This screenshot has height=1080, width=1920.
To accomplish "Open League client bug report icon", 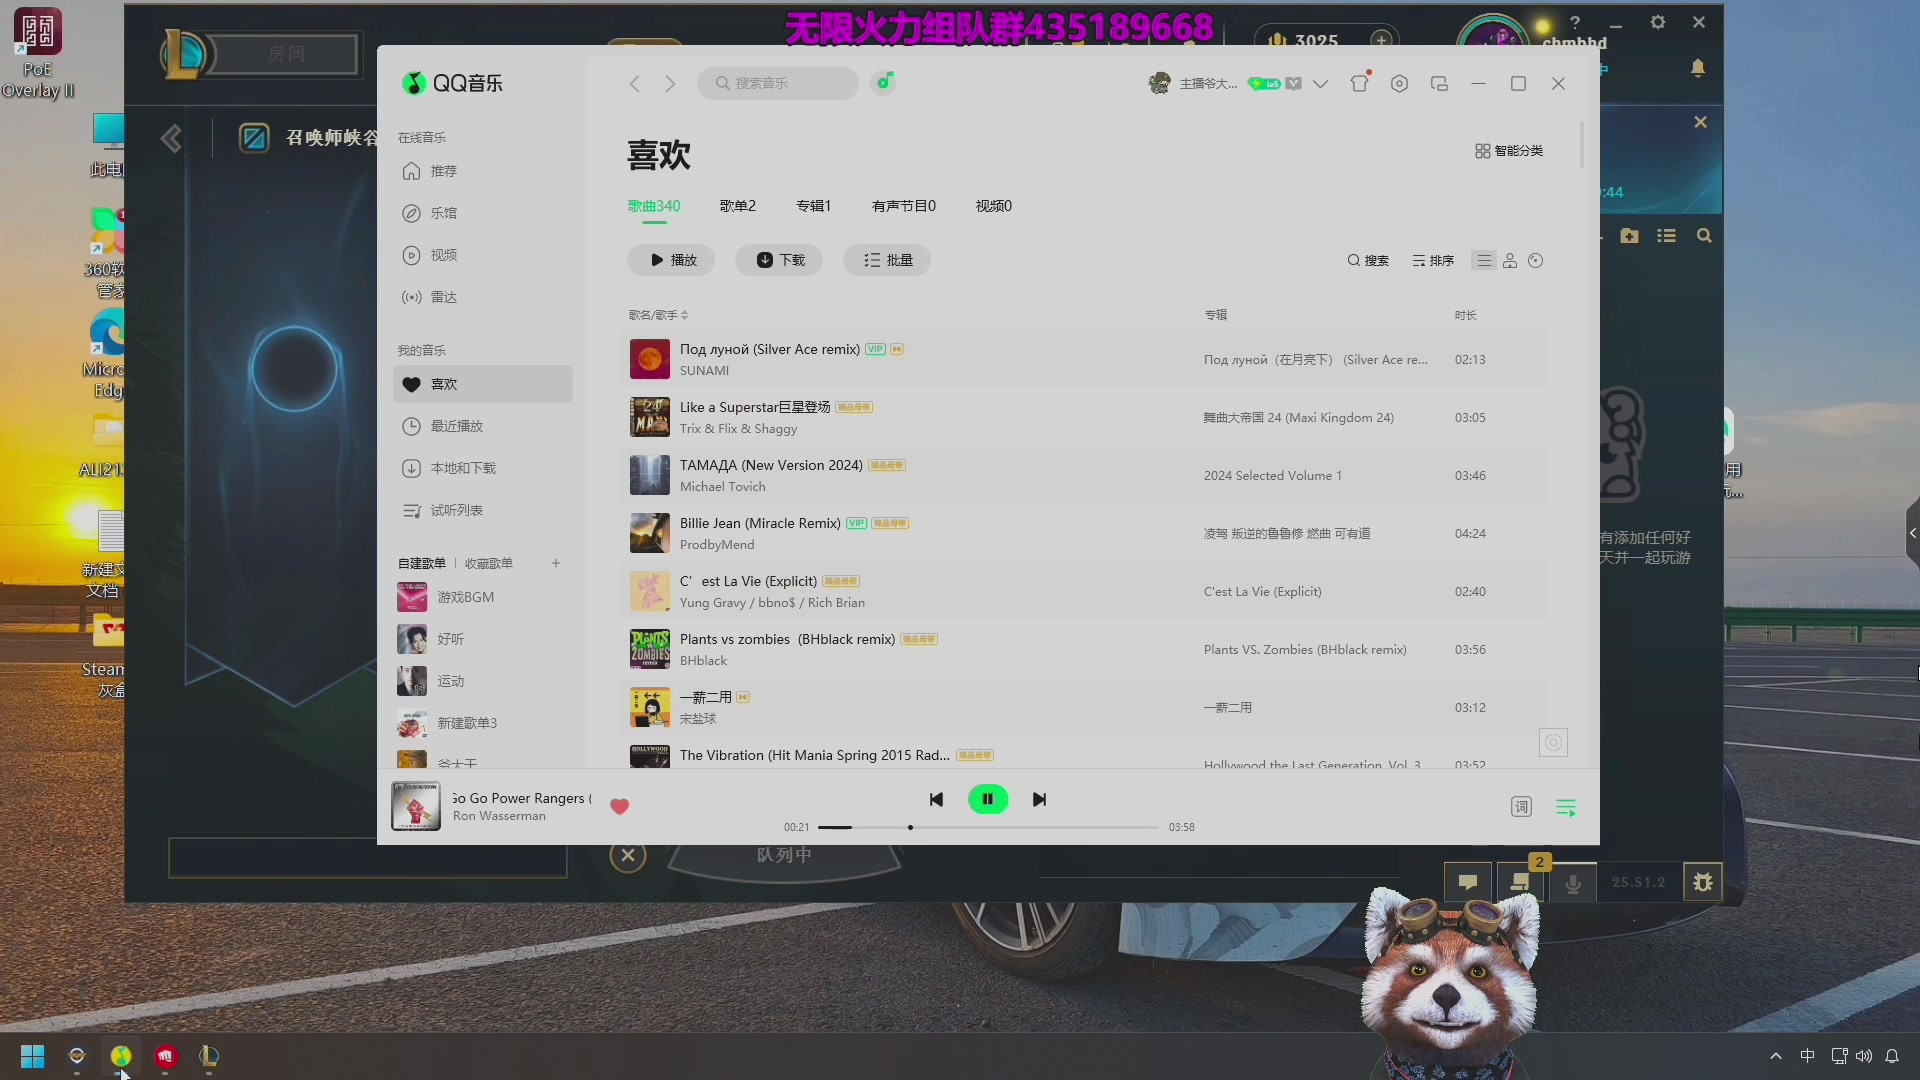I will [x=1703, y=882].
